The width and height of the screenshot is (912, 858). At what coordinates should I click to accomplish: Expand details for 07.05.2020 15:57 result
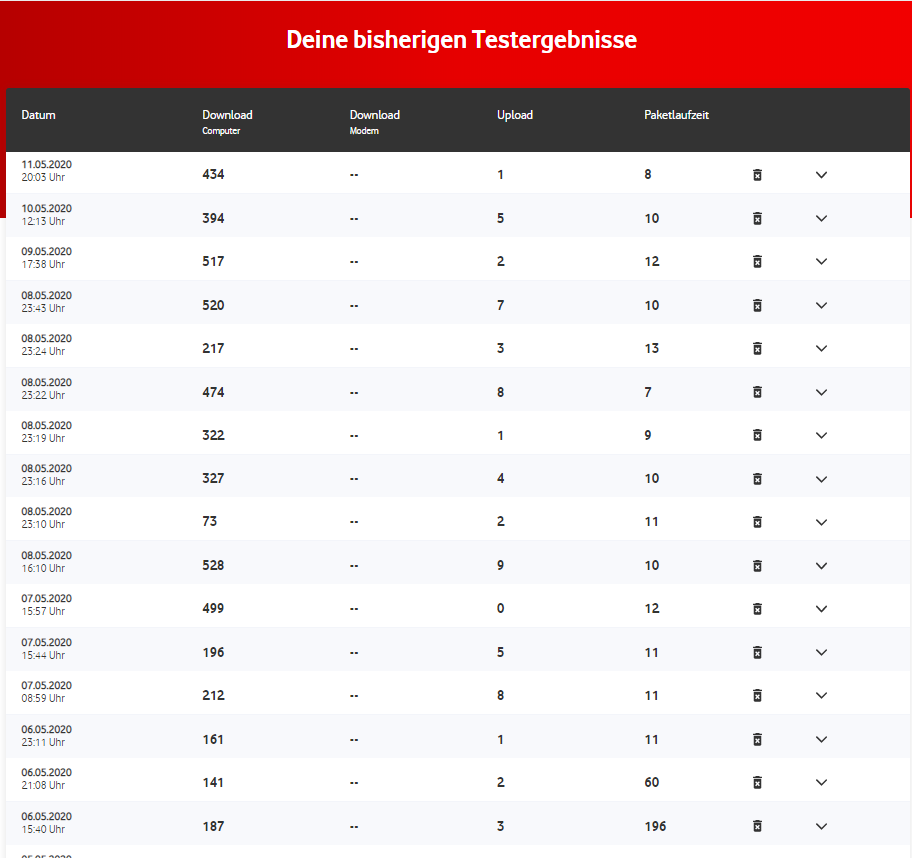click(x=821, y=609)
